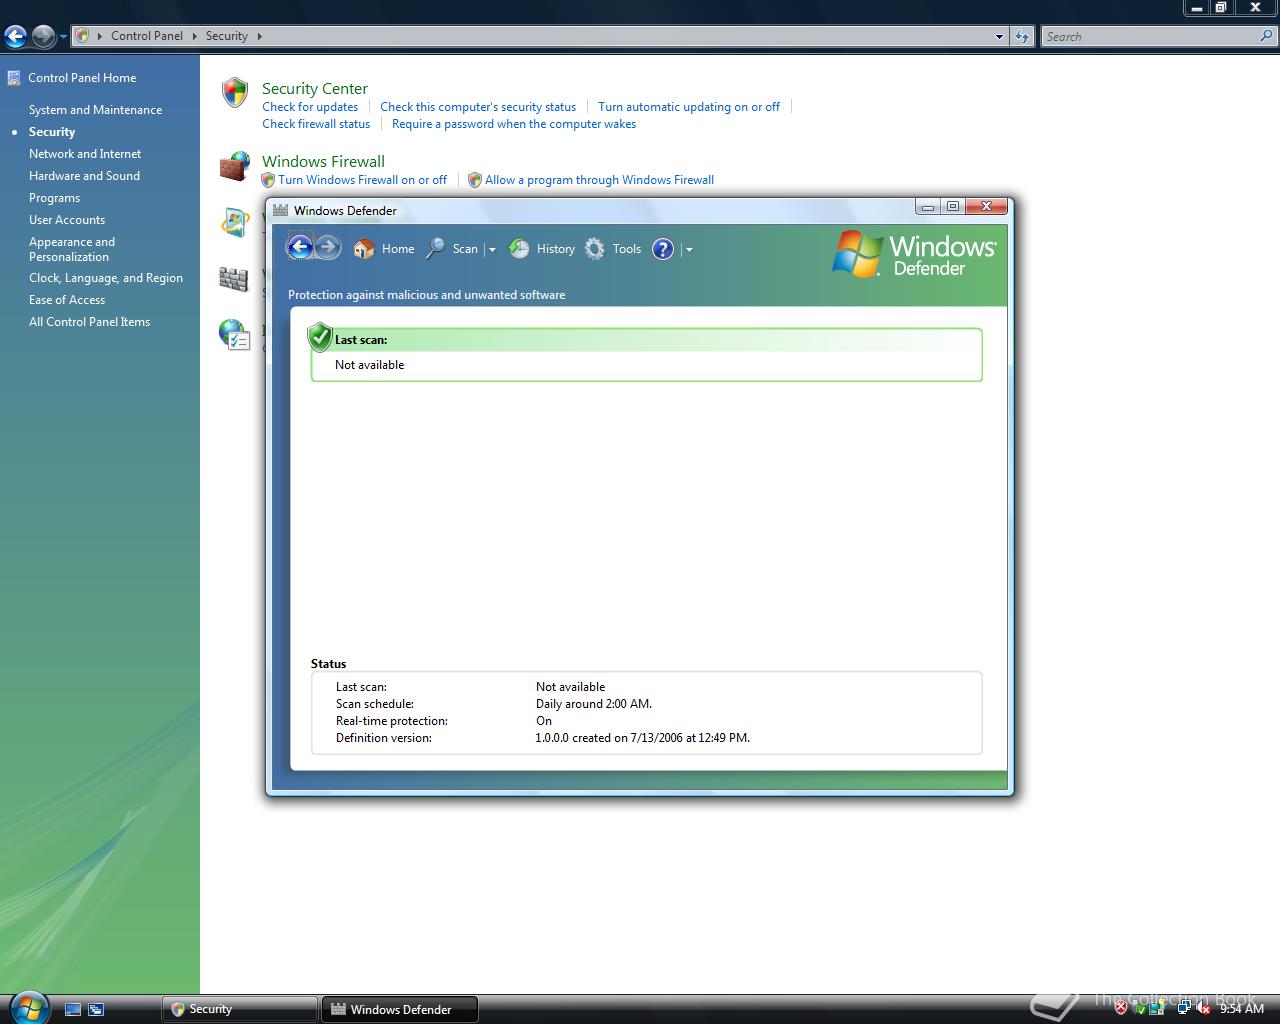Click the clock showing 9:54 AM

pyautogui.click(x=1242, y=1009)
